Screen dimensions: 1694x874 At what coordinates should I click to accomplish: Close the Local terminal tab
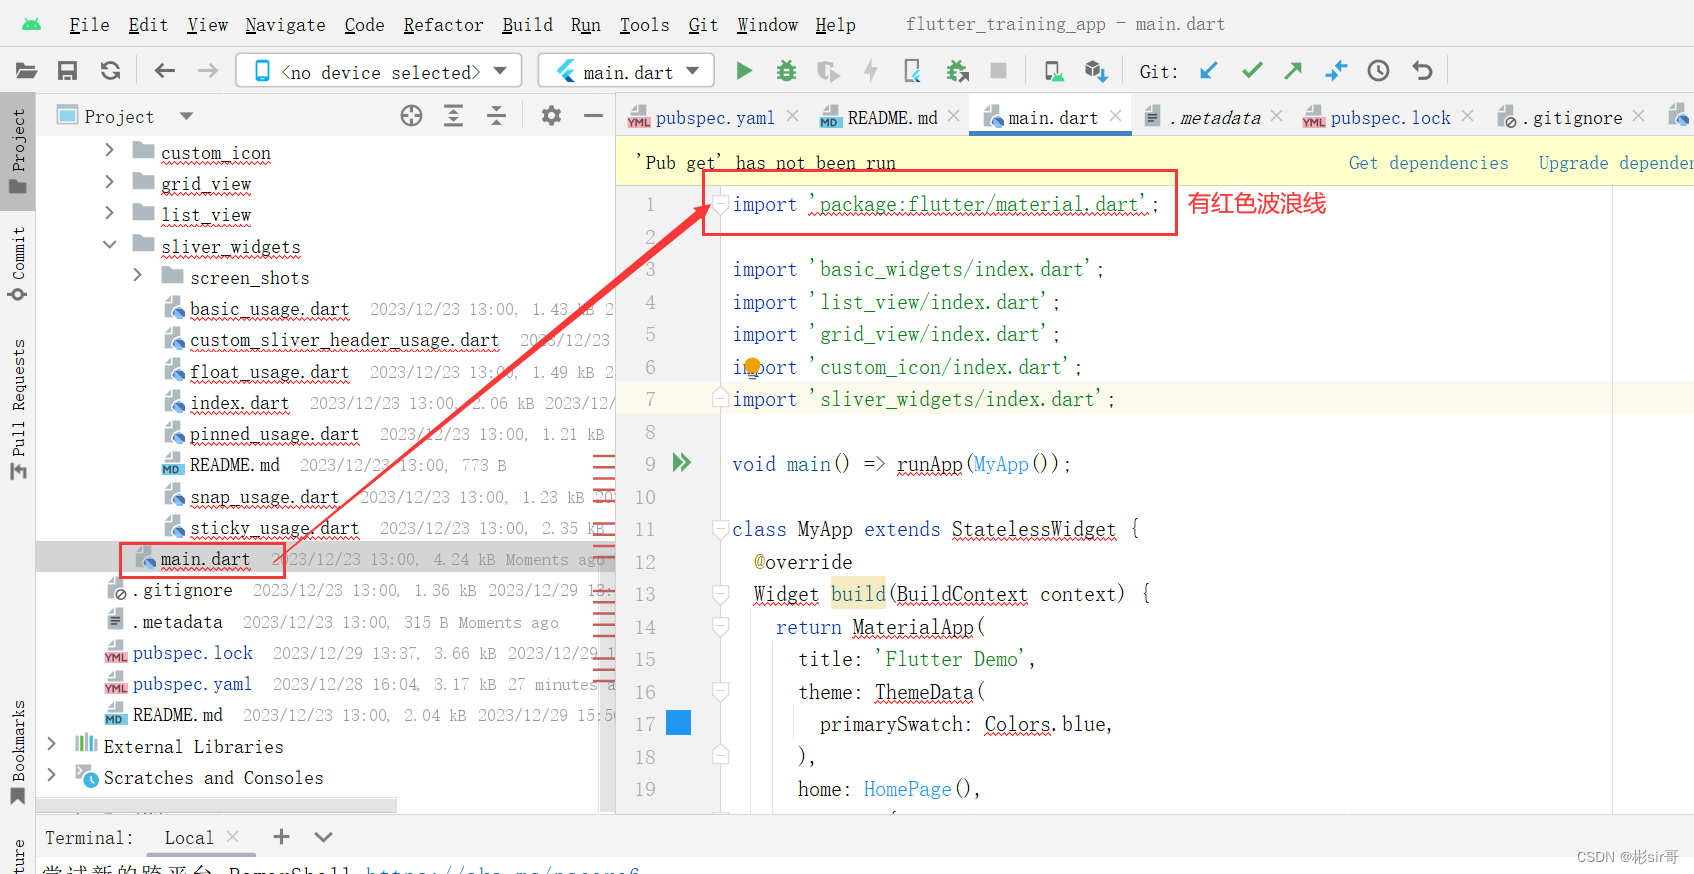coord(232,836)
